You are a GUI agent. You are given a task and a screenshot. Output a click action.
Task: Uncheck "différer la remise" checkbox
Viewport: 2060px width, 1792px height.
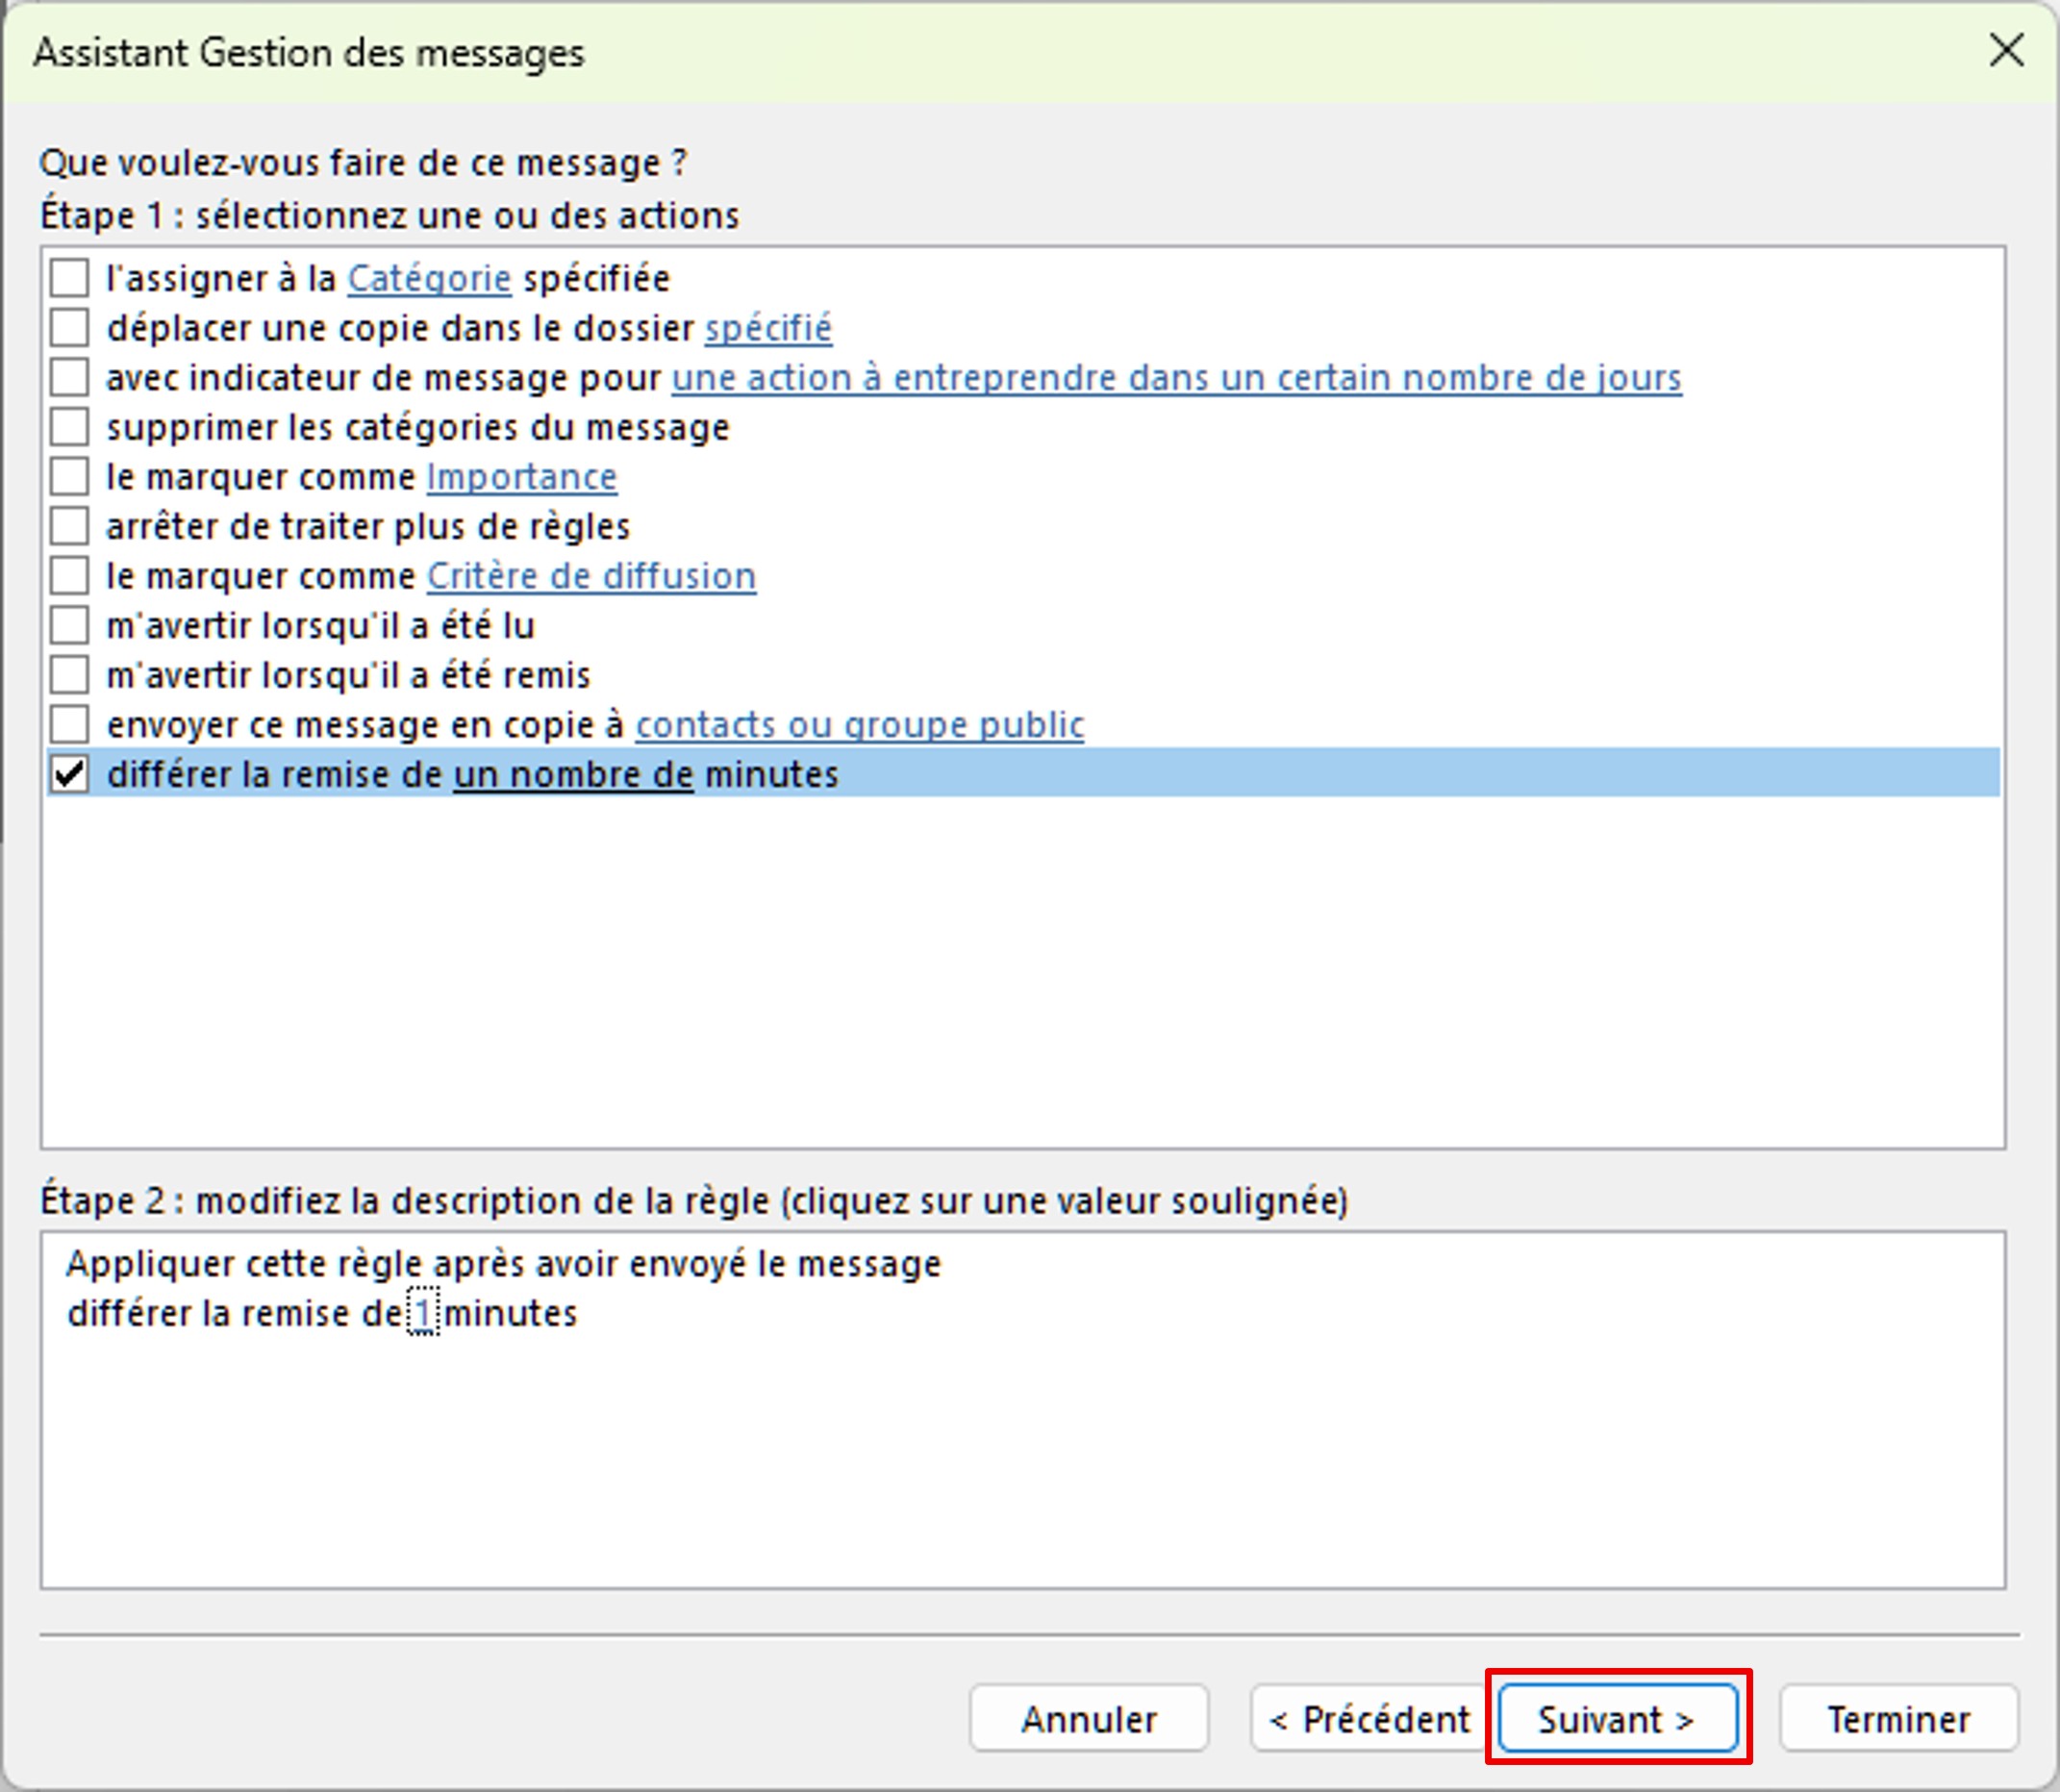70,774
